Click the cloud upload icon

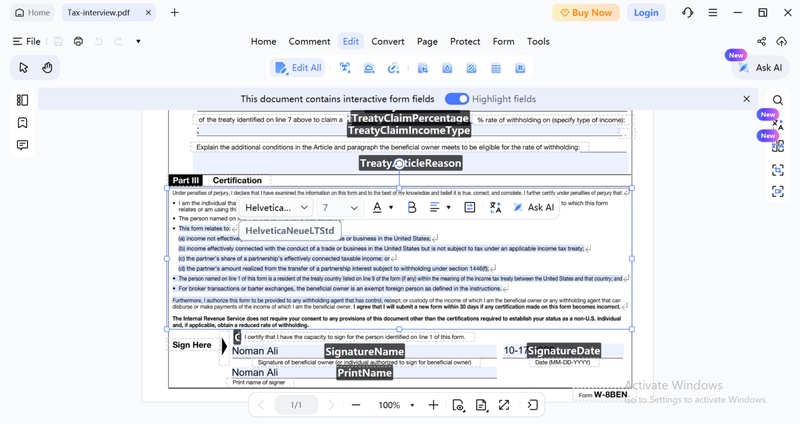(x=781, y=41)
